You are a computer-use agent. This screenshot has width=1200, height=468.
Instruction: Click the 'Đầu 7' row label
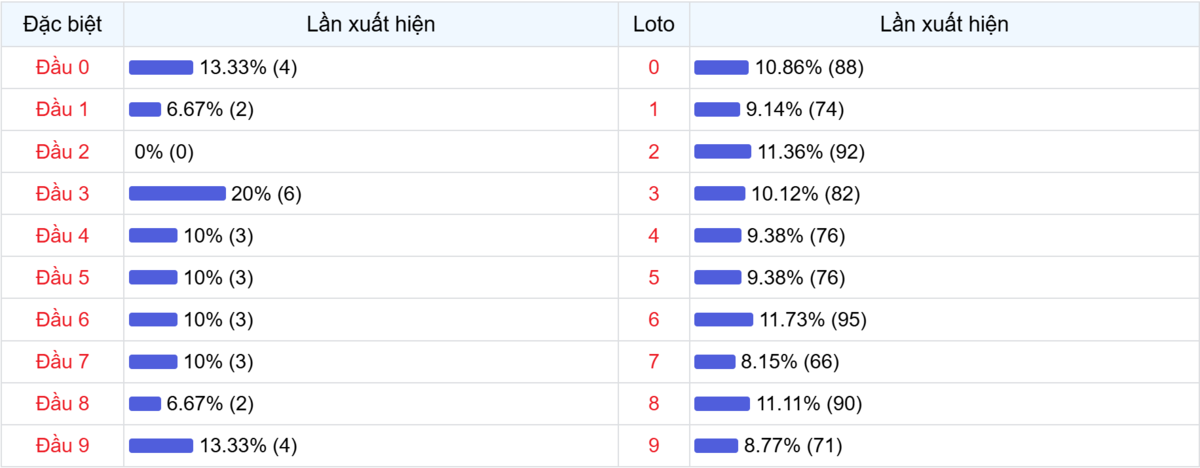(62, 362)
